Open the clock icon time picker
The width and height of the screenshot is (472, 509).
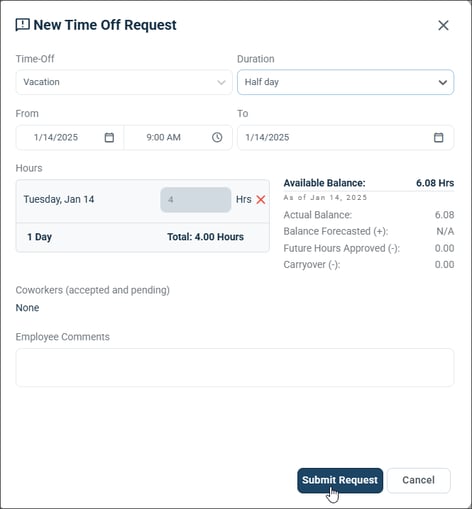(x=217, y=137)
